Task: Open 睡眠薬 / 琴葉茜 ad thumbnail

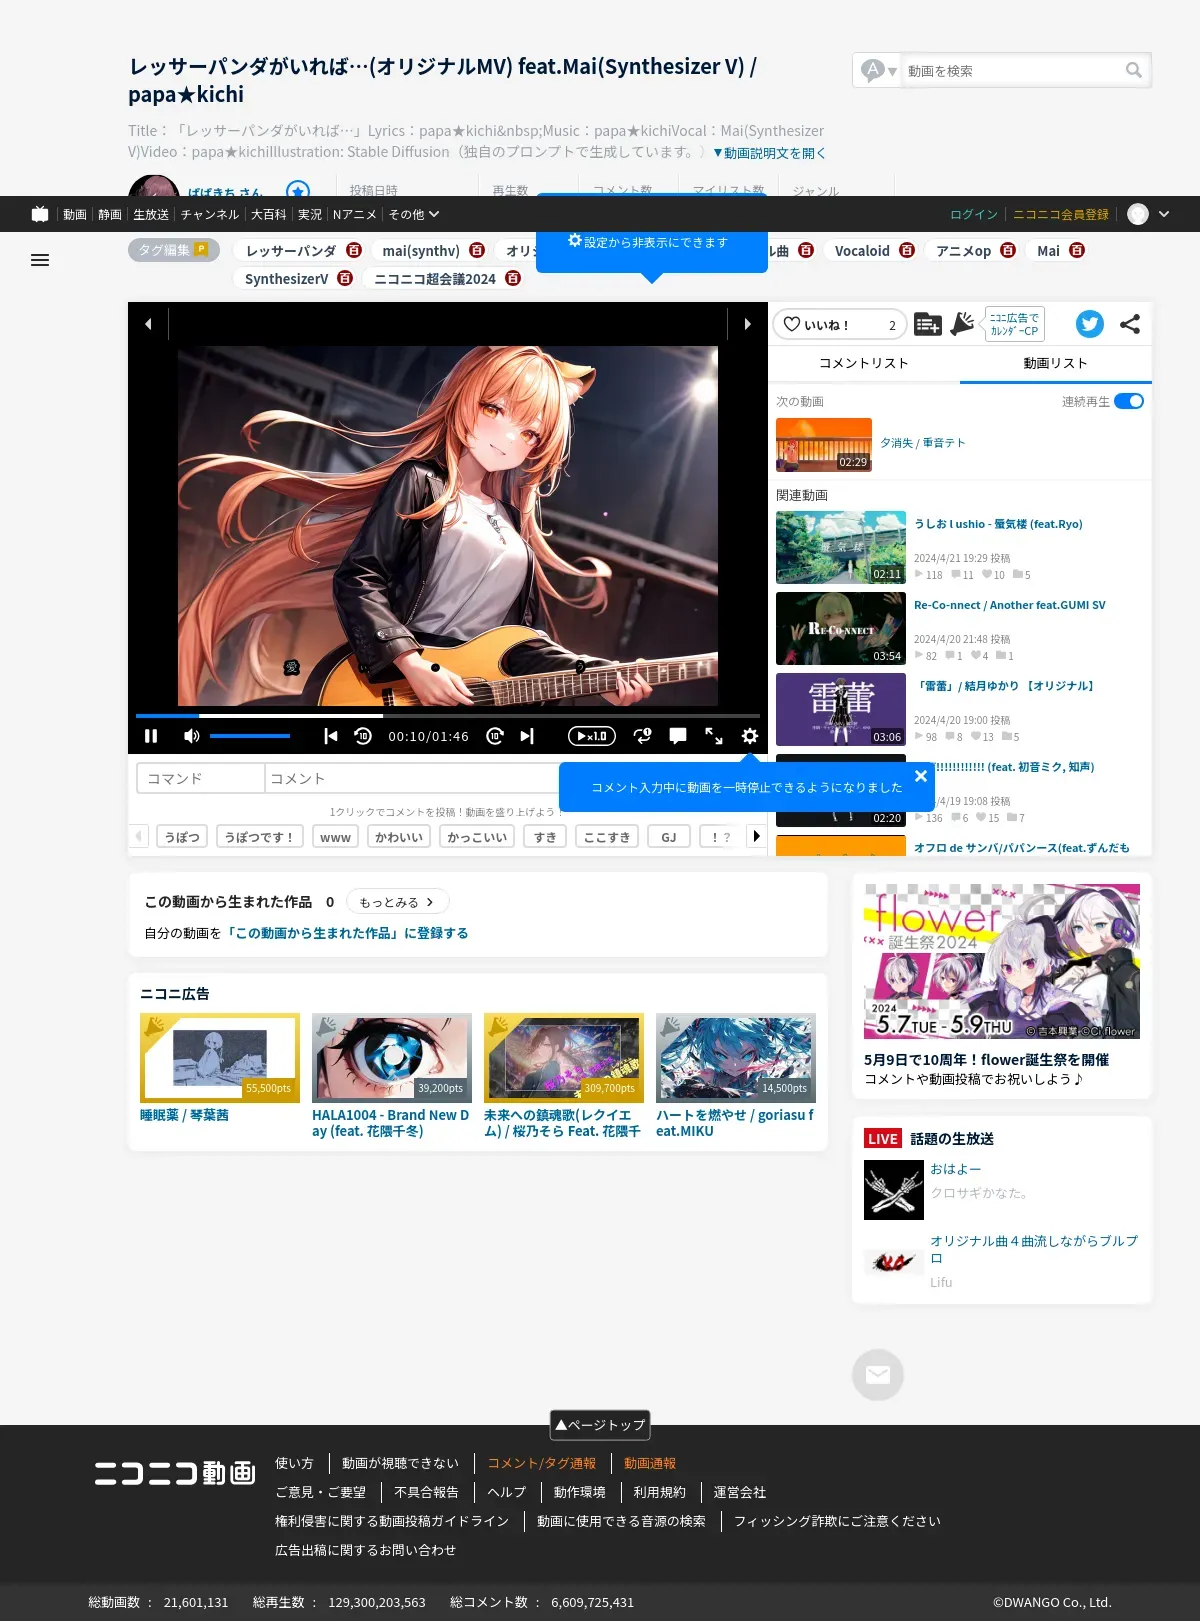Action: (220, 1058)
